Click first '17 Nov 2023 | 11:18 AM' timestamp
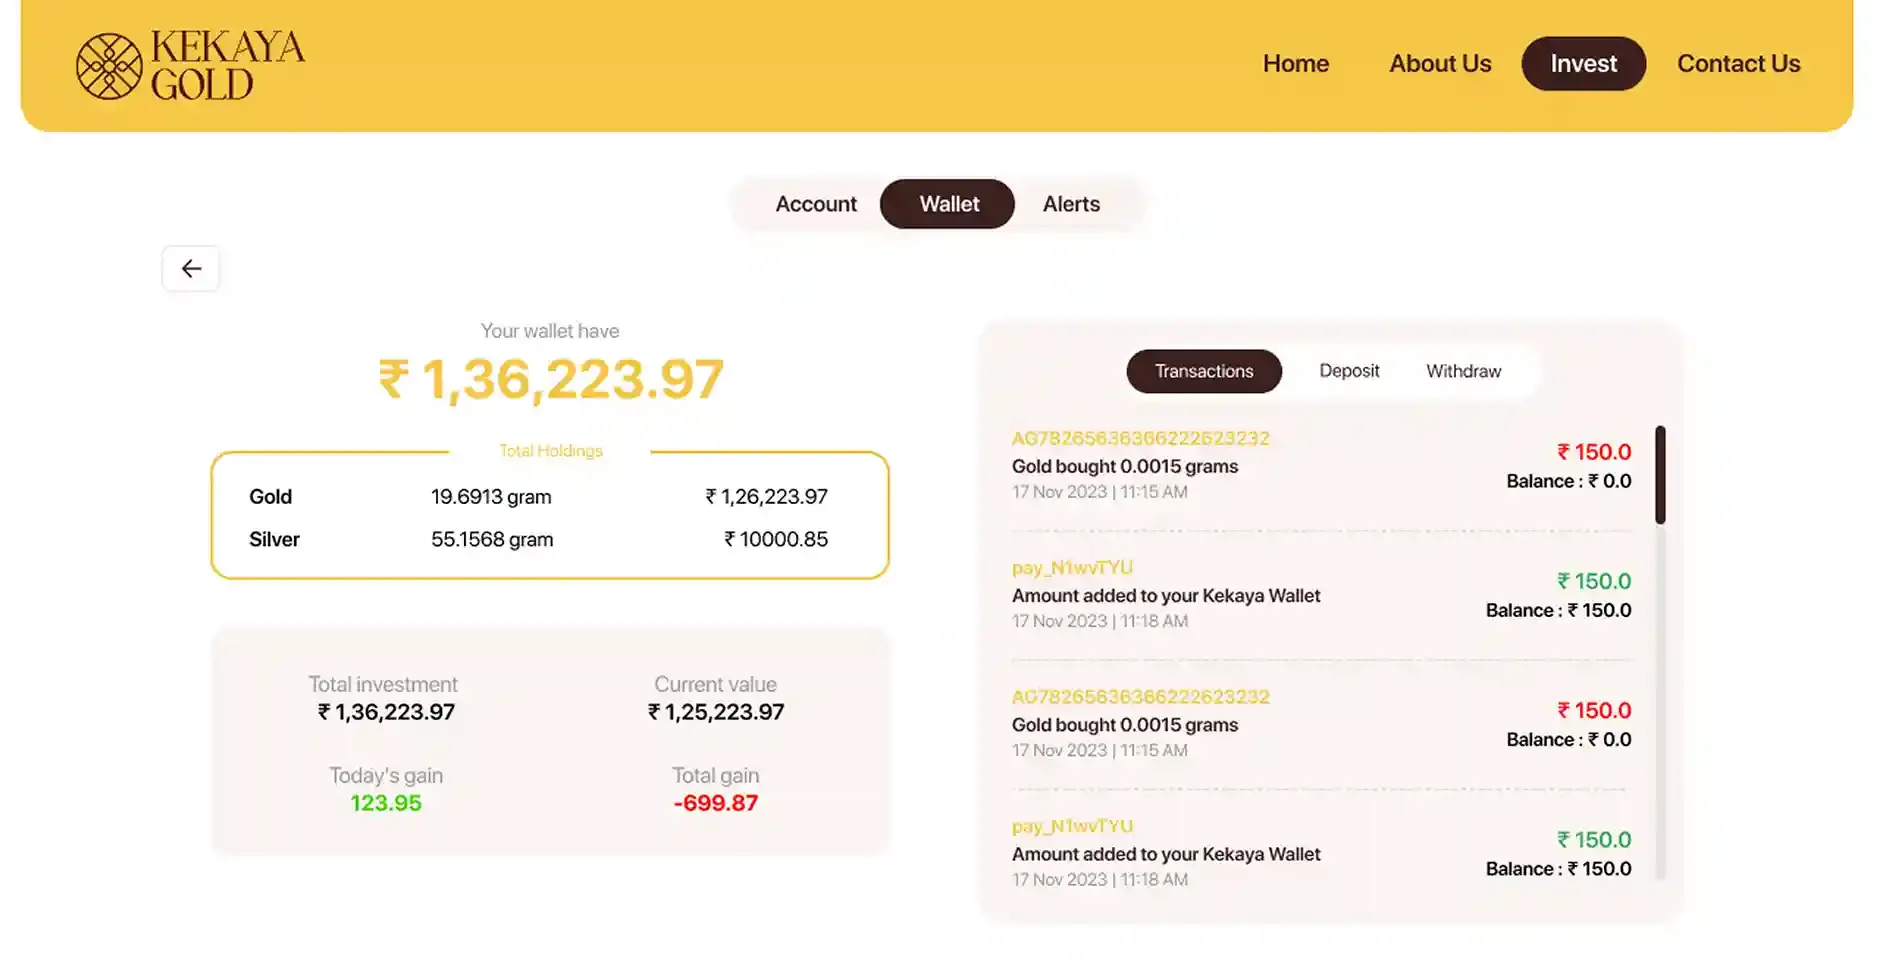 point(1100,621)
